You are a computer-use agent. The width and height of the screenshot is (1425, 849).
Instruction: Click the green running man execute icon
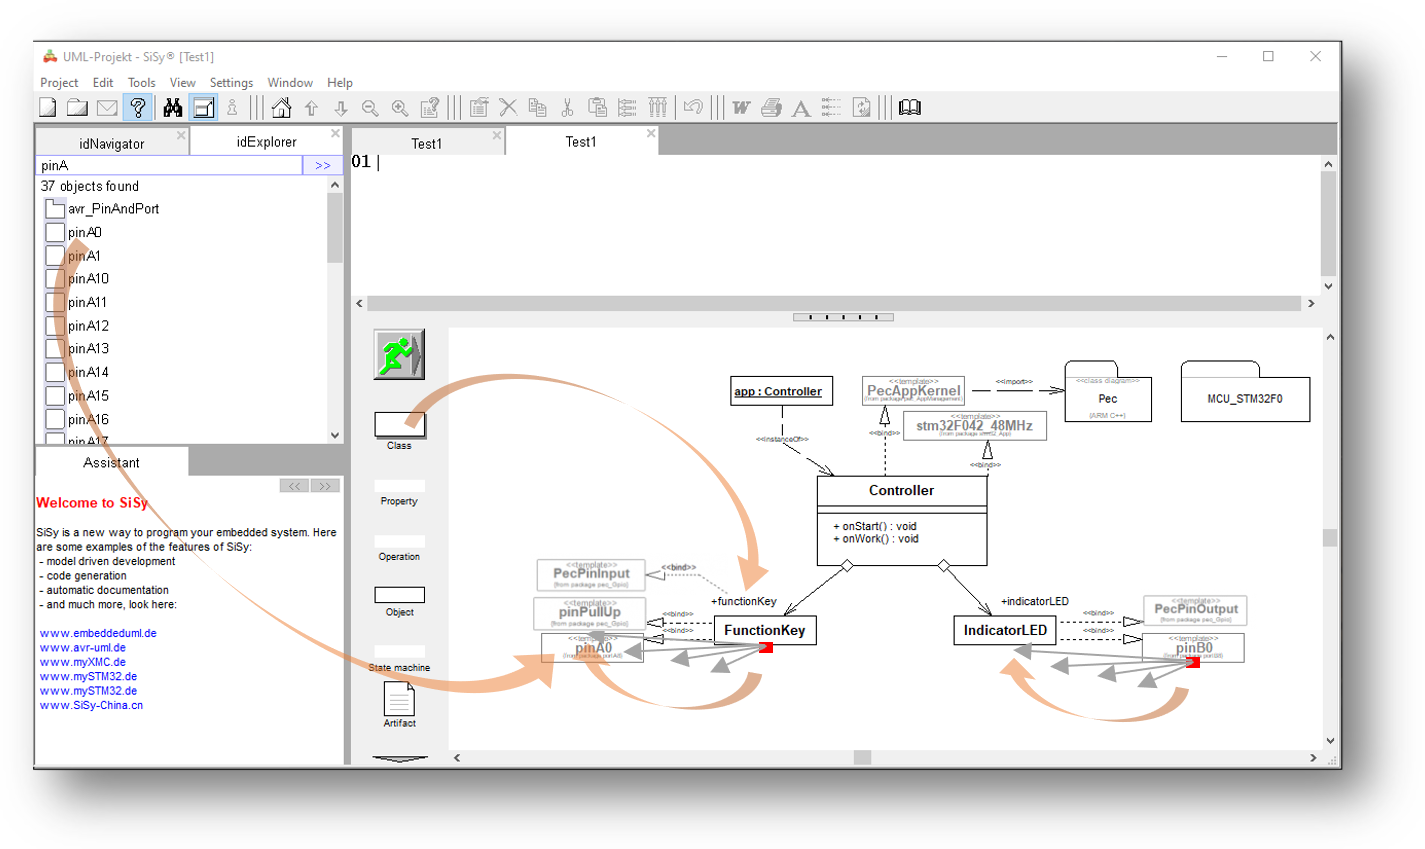(398, 354)
